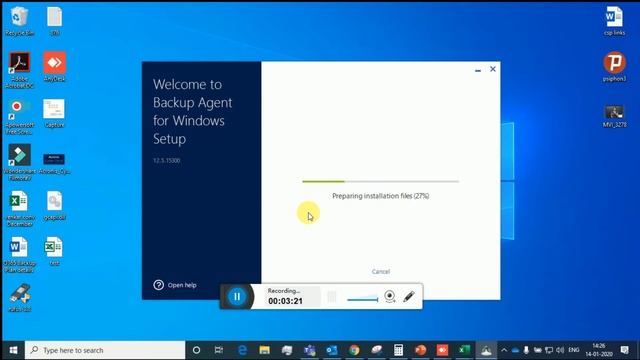Viewport: 640px width, 360px height.
Task: Select O365 Backup Plan details Word file
Action: coord(19,255)
